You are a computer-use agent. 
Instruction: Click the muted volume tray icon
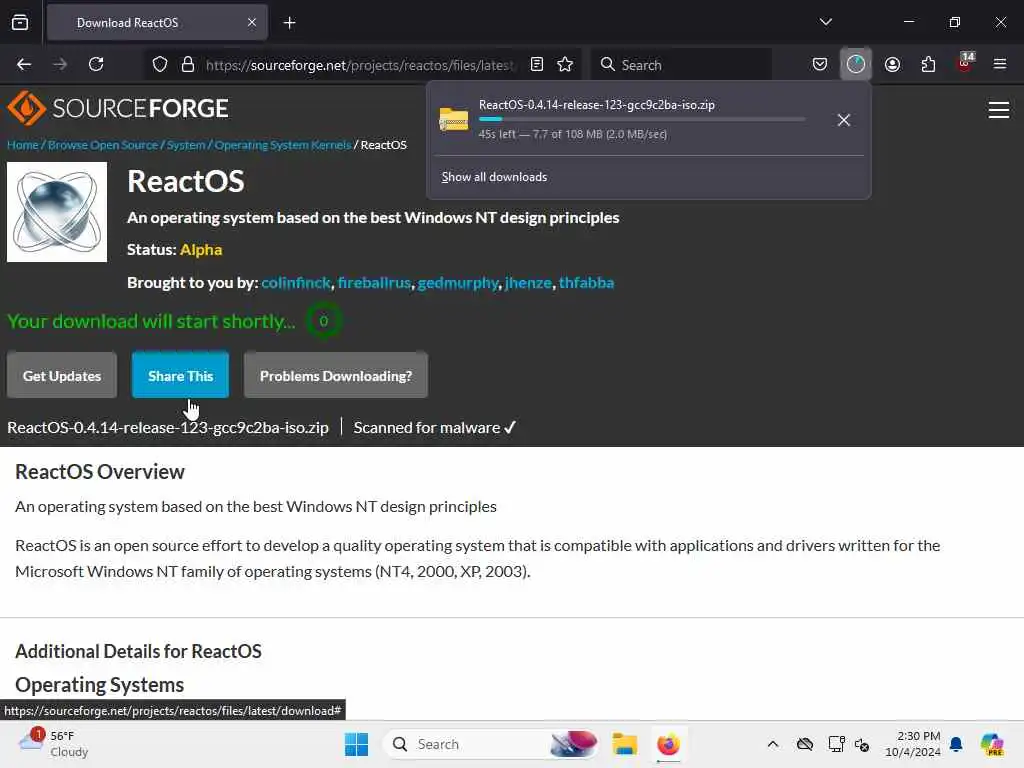(x=862, y=744)
